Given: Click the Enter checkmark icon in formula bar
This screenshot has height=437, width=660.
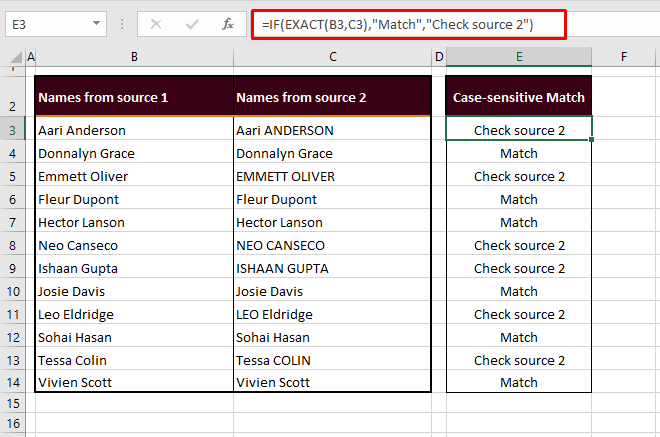Looking at the screenshot, I should pos(190,24).
